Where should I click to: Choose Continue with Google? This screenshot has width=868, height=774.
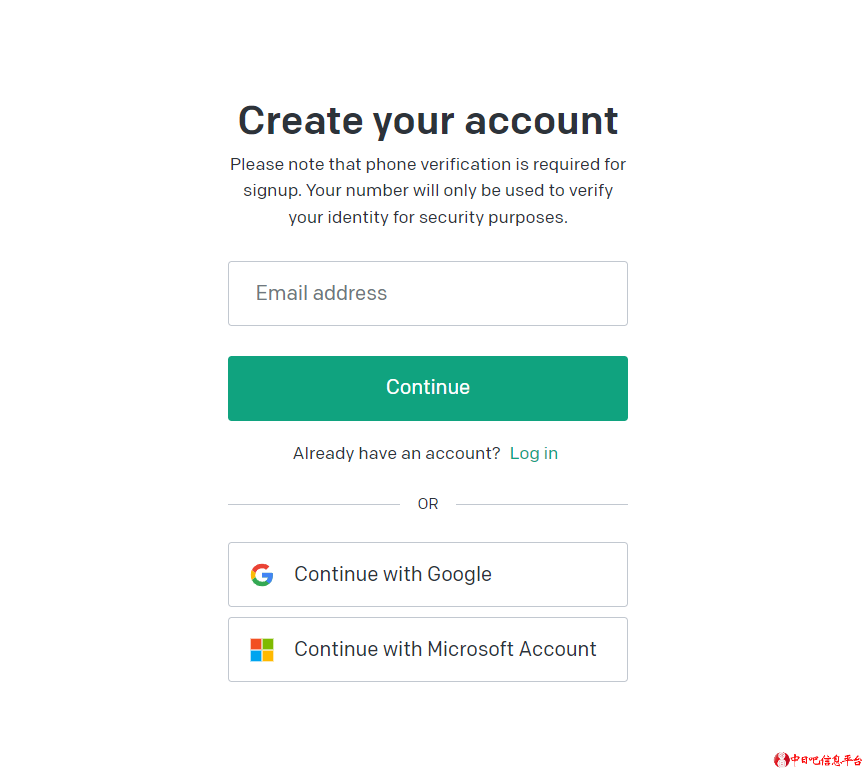(x=427, y=575)
